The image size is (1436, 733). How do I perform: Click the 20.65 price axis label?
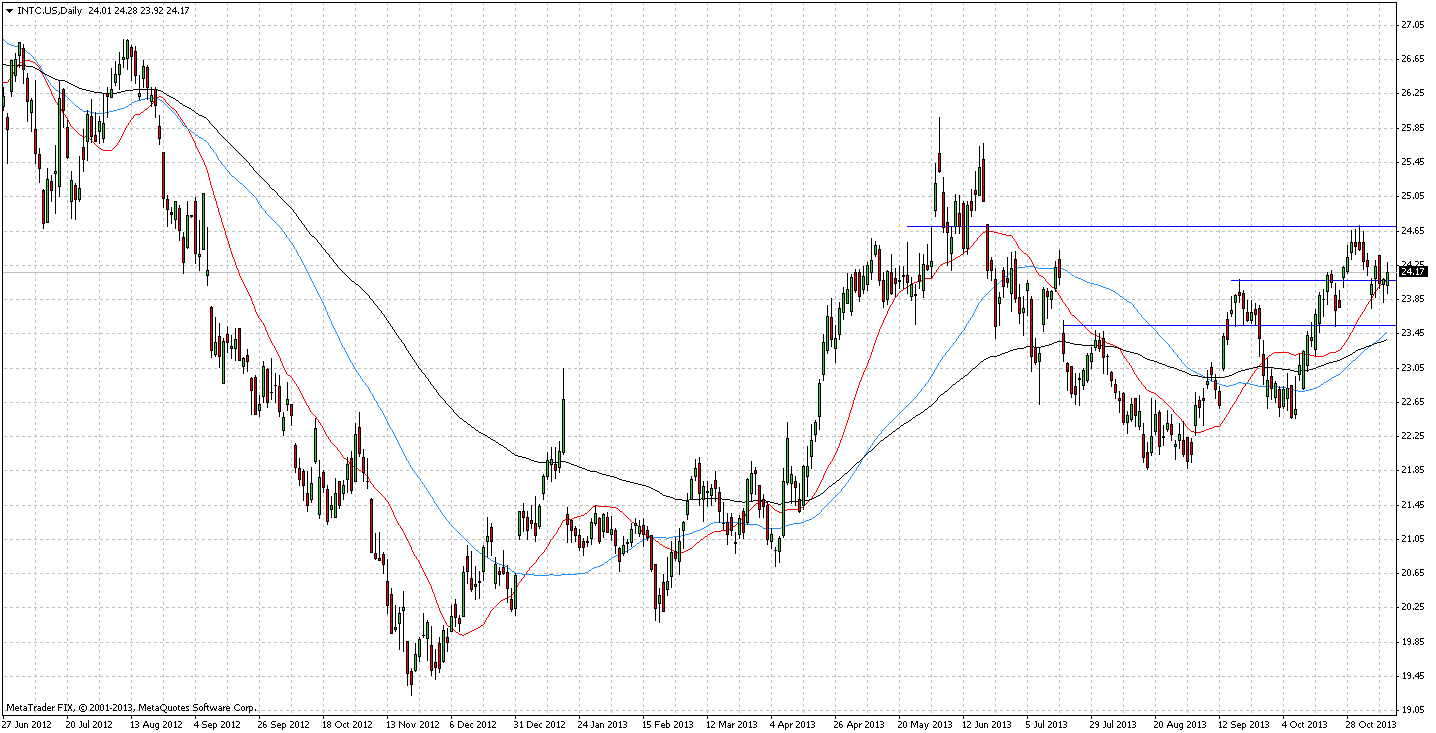pos(1412,573)
